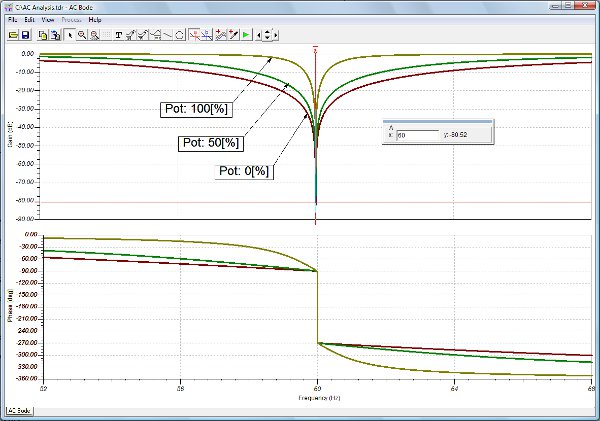Open the Edit menu

click(30, 19)
